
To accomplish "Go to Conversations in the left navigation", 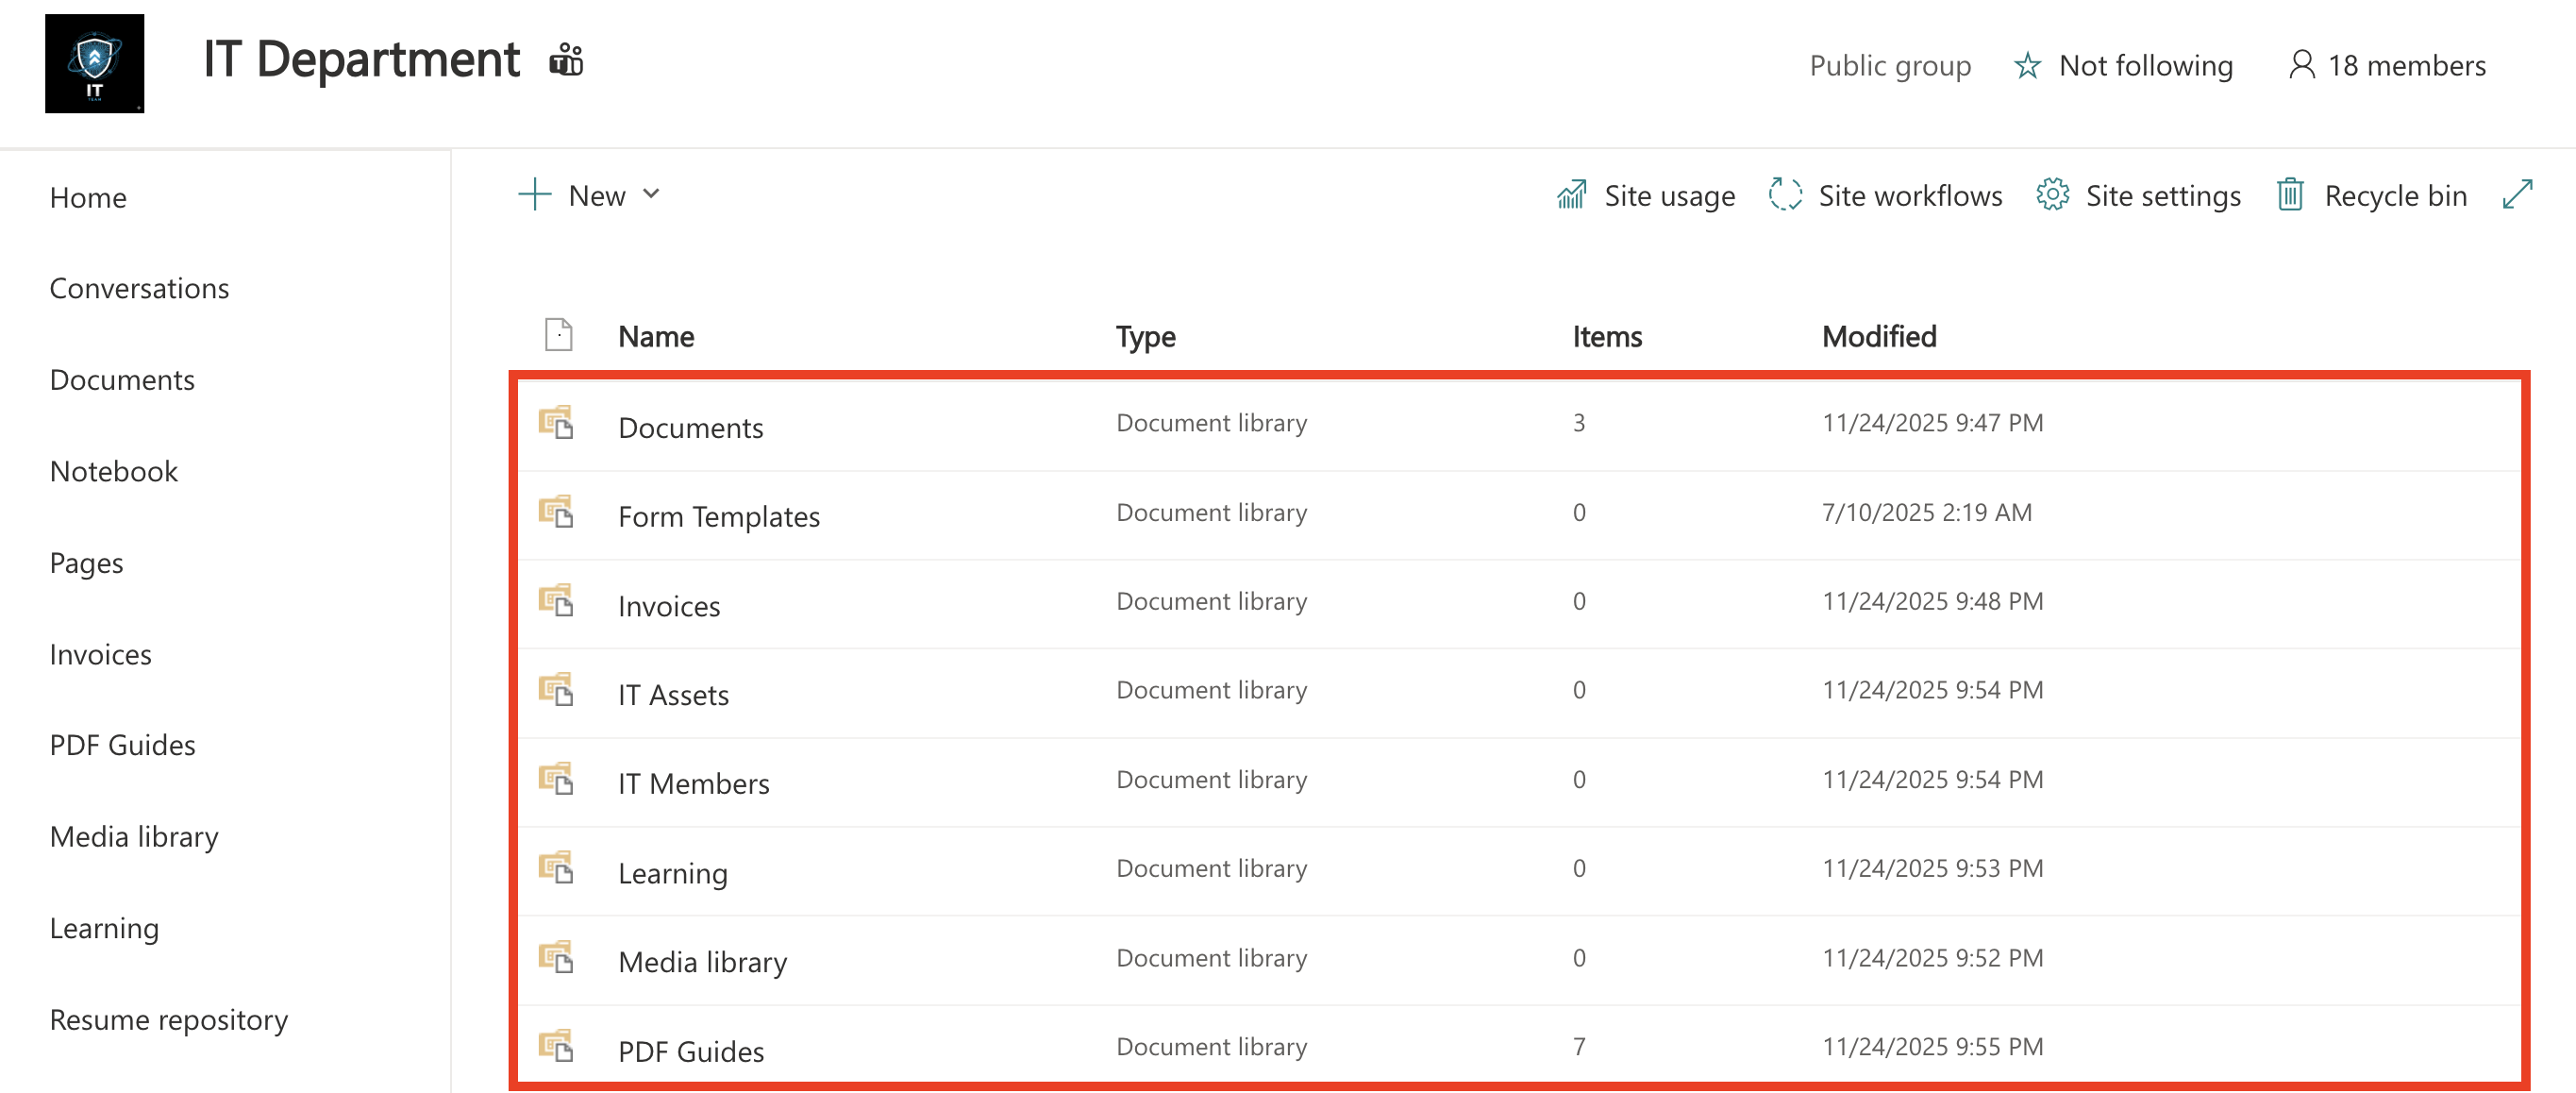I will pos(139,288).
